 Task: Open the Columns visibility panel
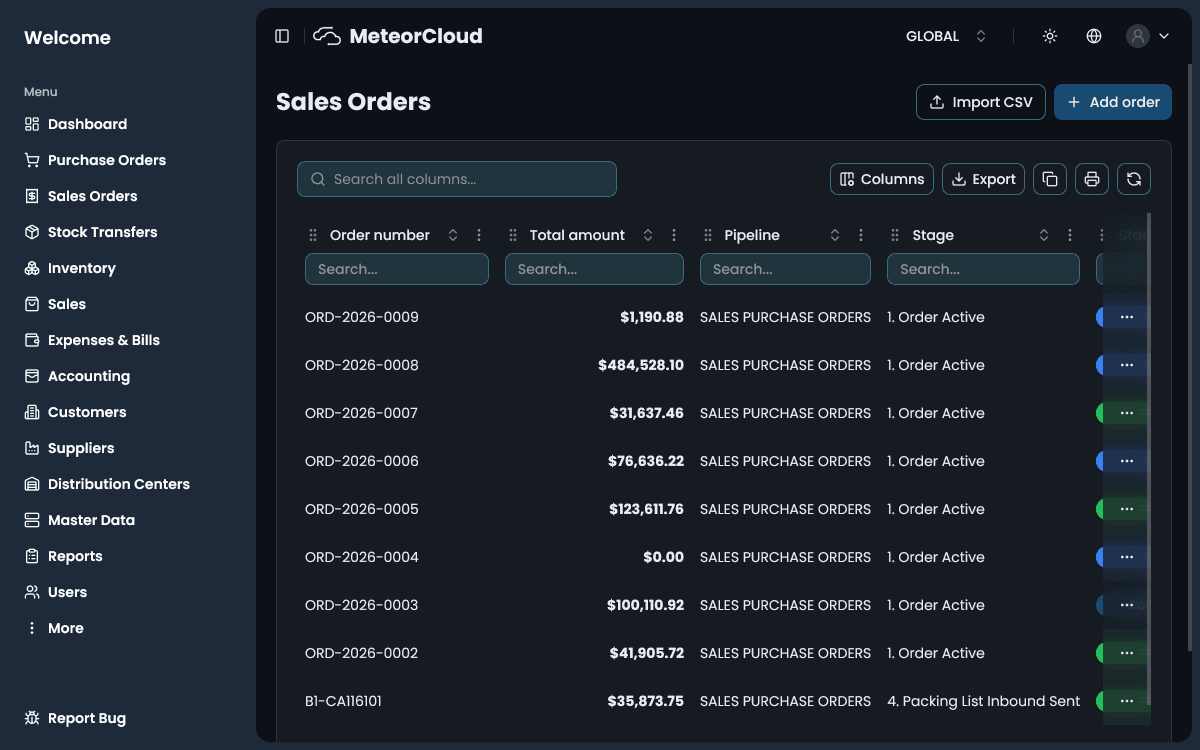(881, 179)
